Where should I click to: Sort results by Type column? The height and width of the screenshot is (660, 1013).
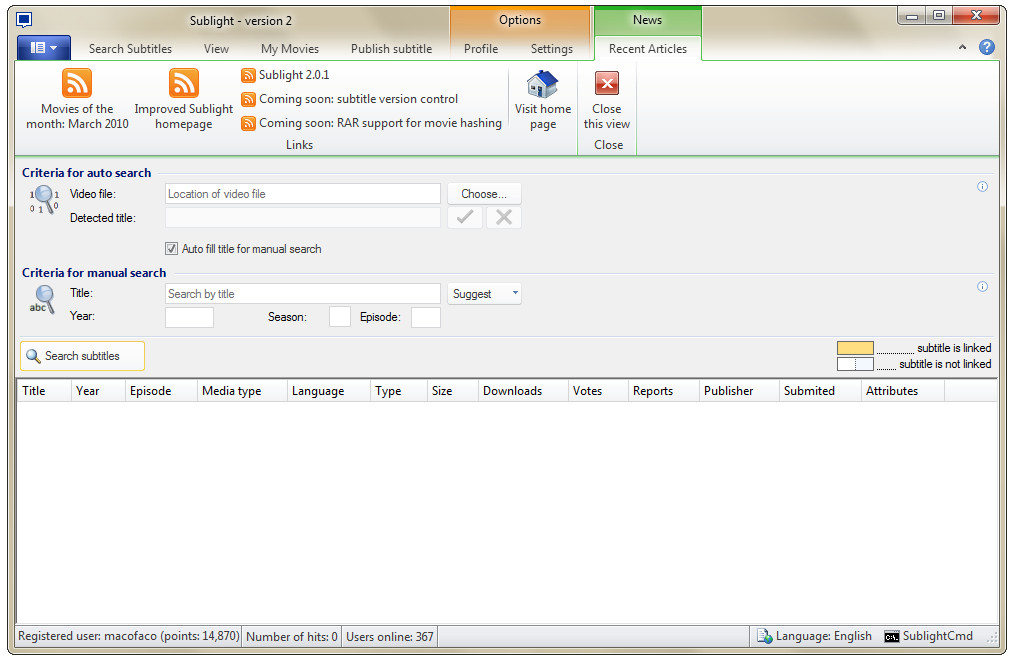click(399, 391)
